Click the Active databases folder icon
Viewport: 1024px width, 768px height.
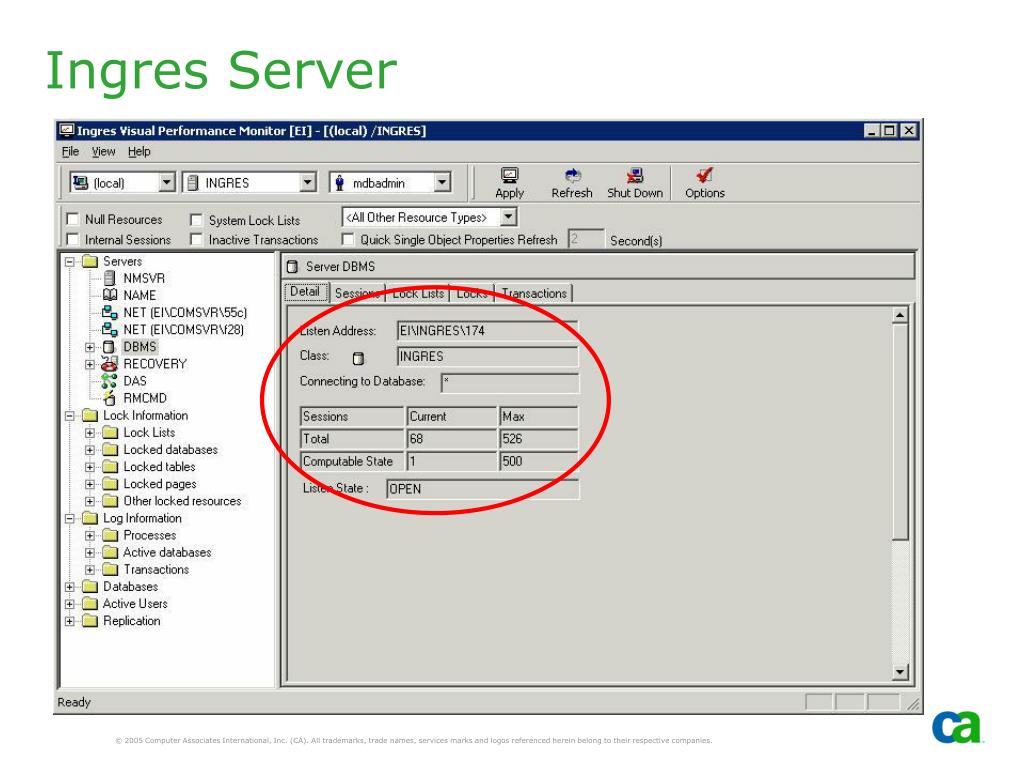(x=110, y=552)
